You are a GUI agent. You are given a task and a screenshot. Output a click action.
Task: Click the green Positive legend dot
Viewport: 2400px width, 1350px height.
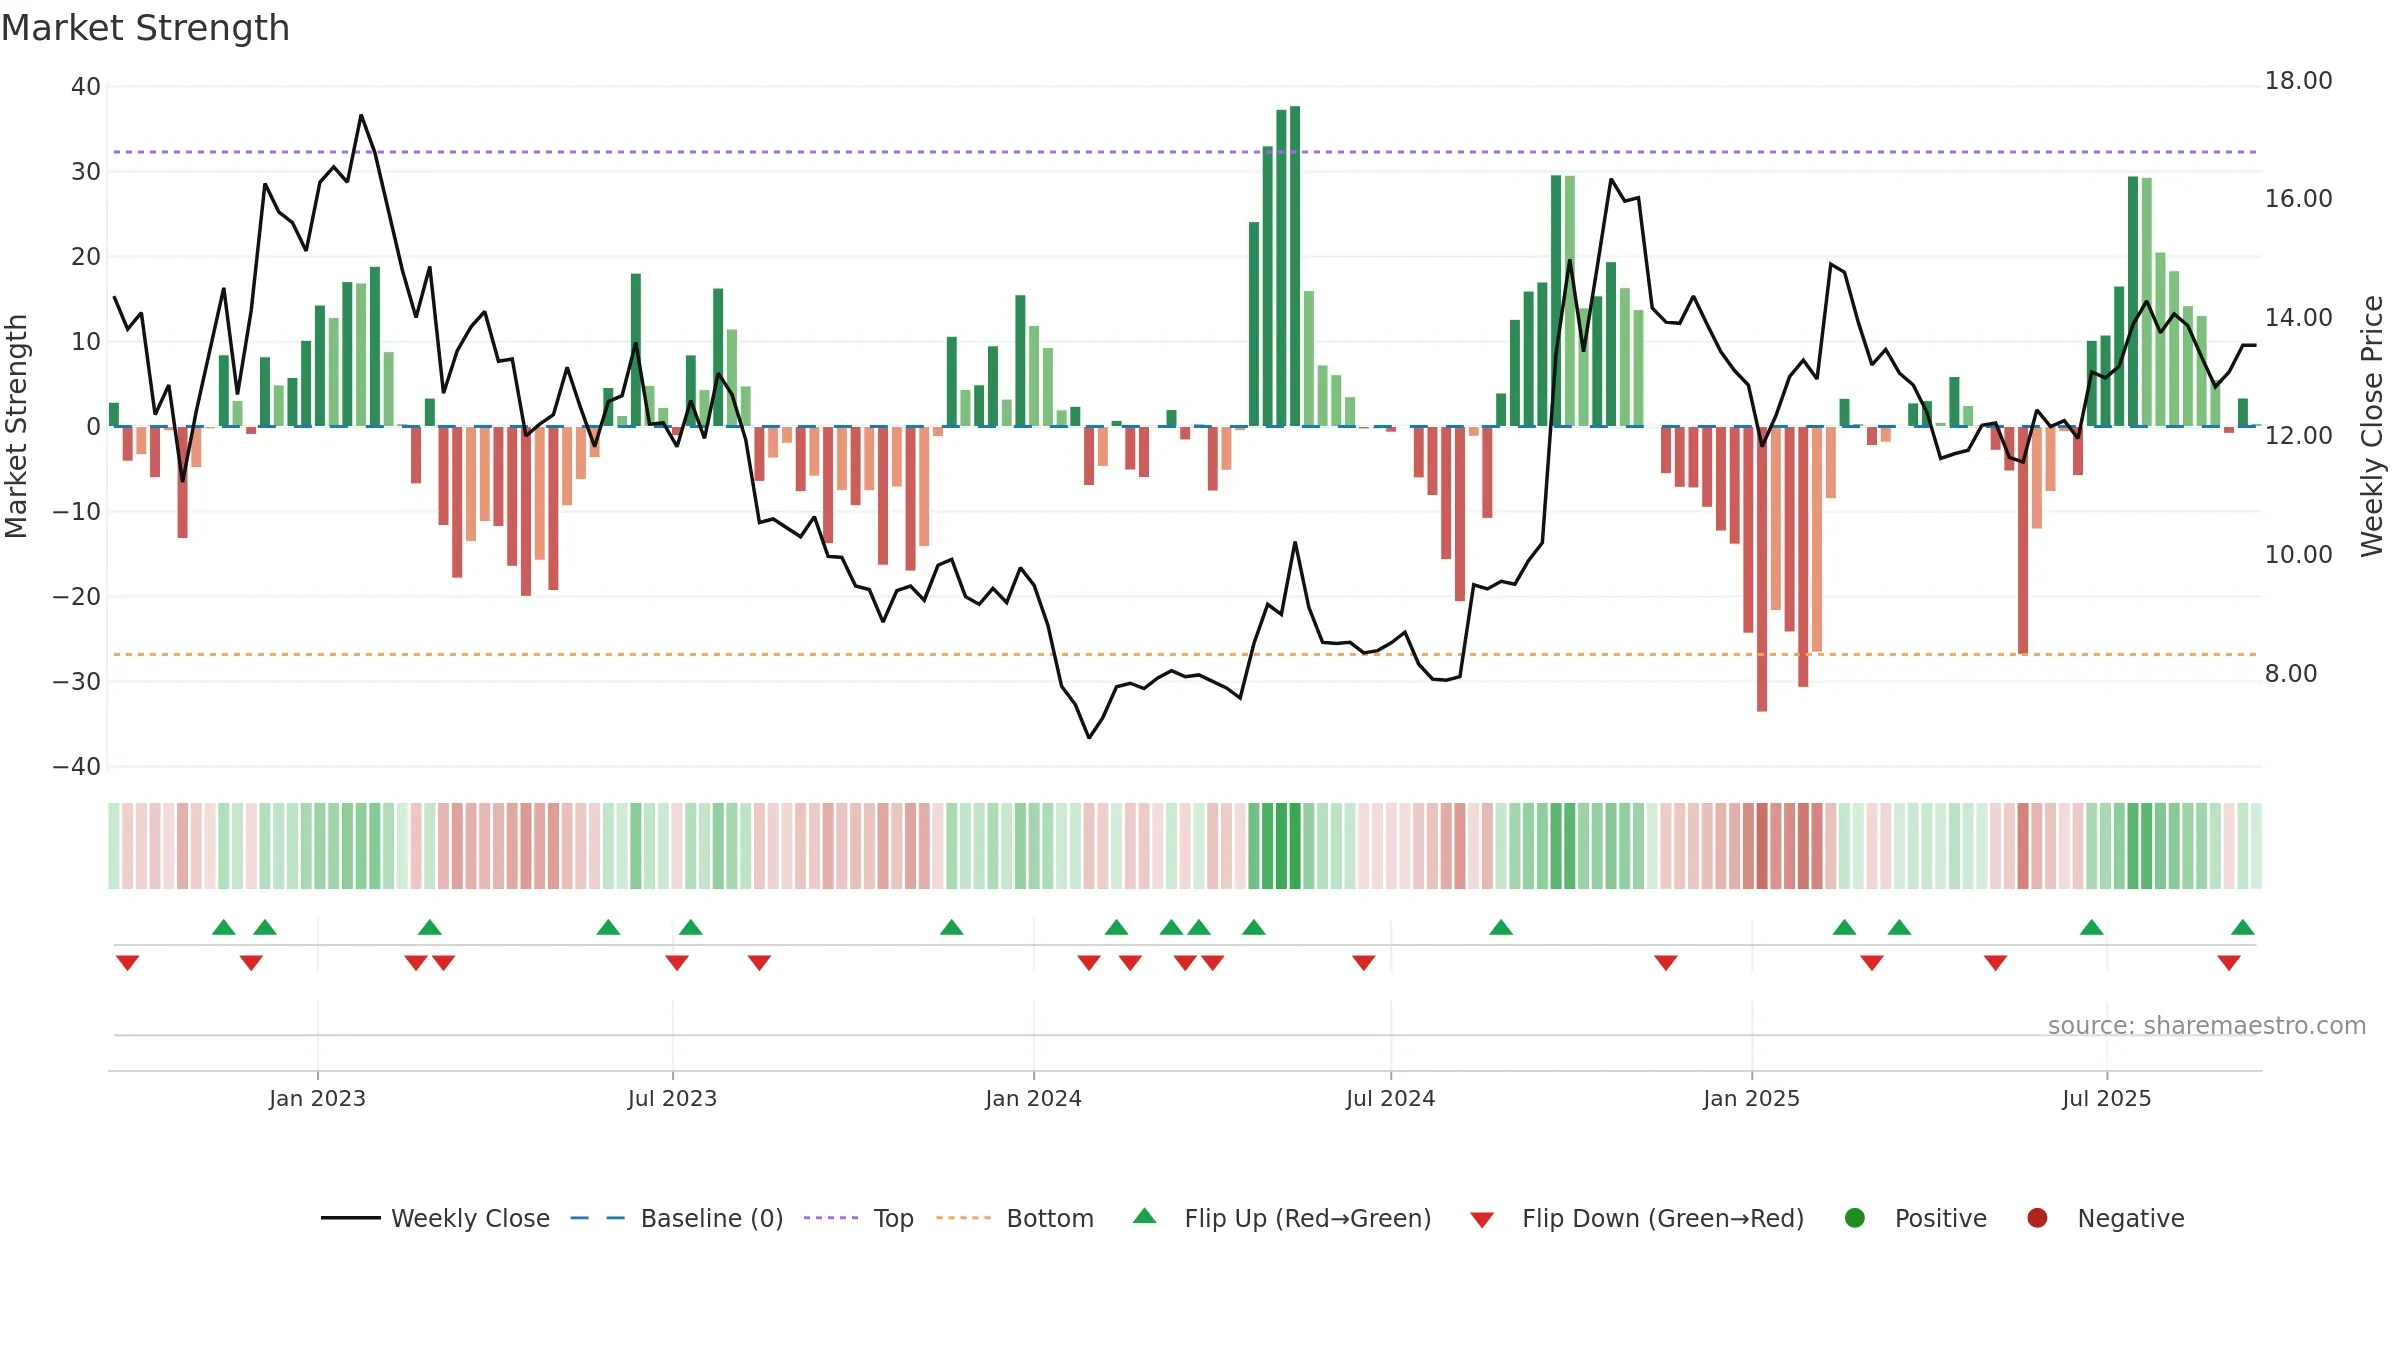1855,1218
